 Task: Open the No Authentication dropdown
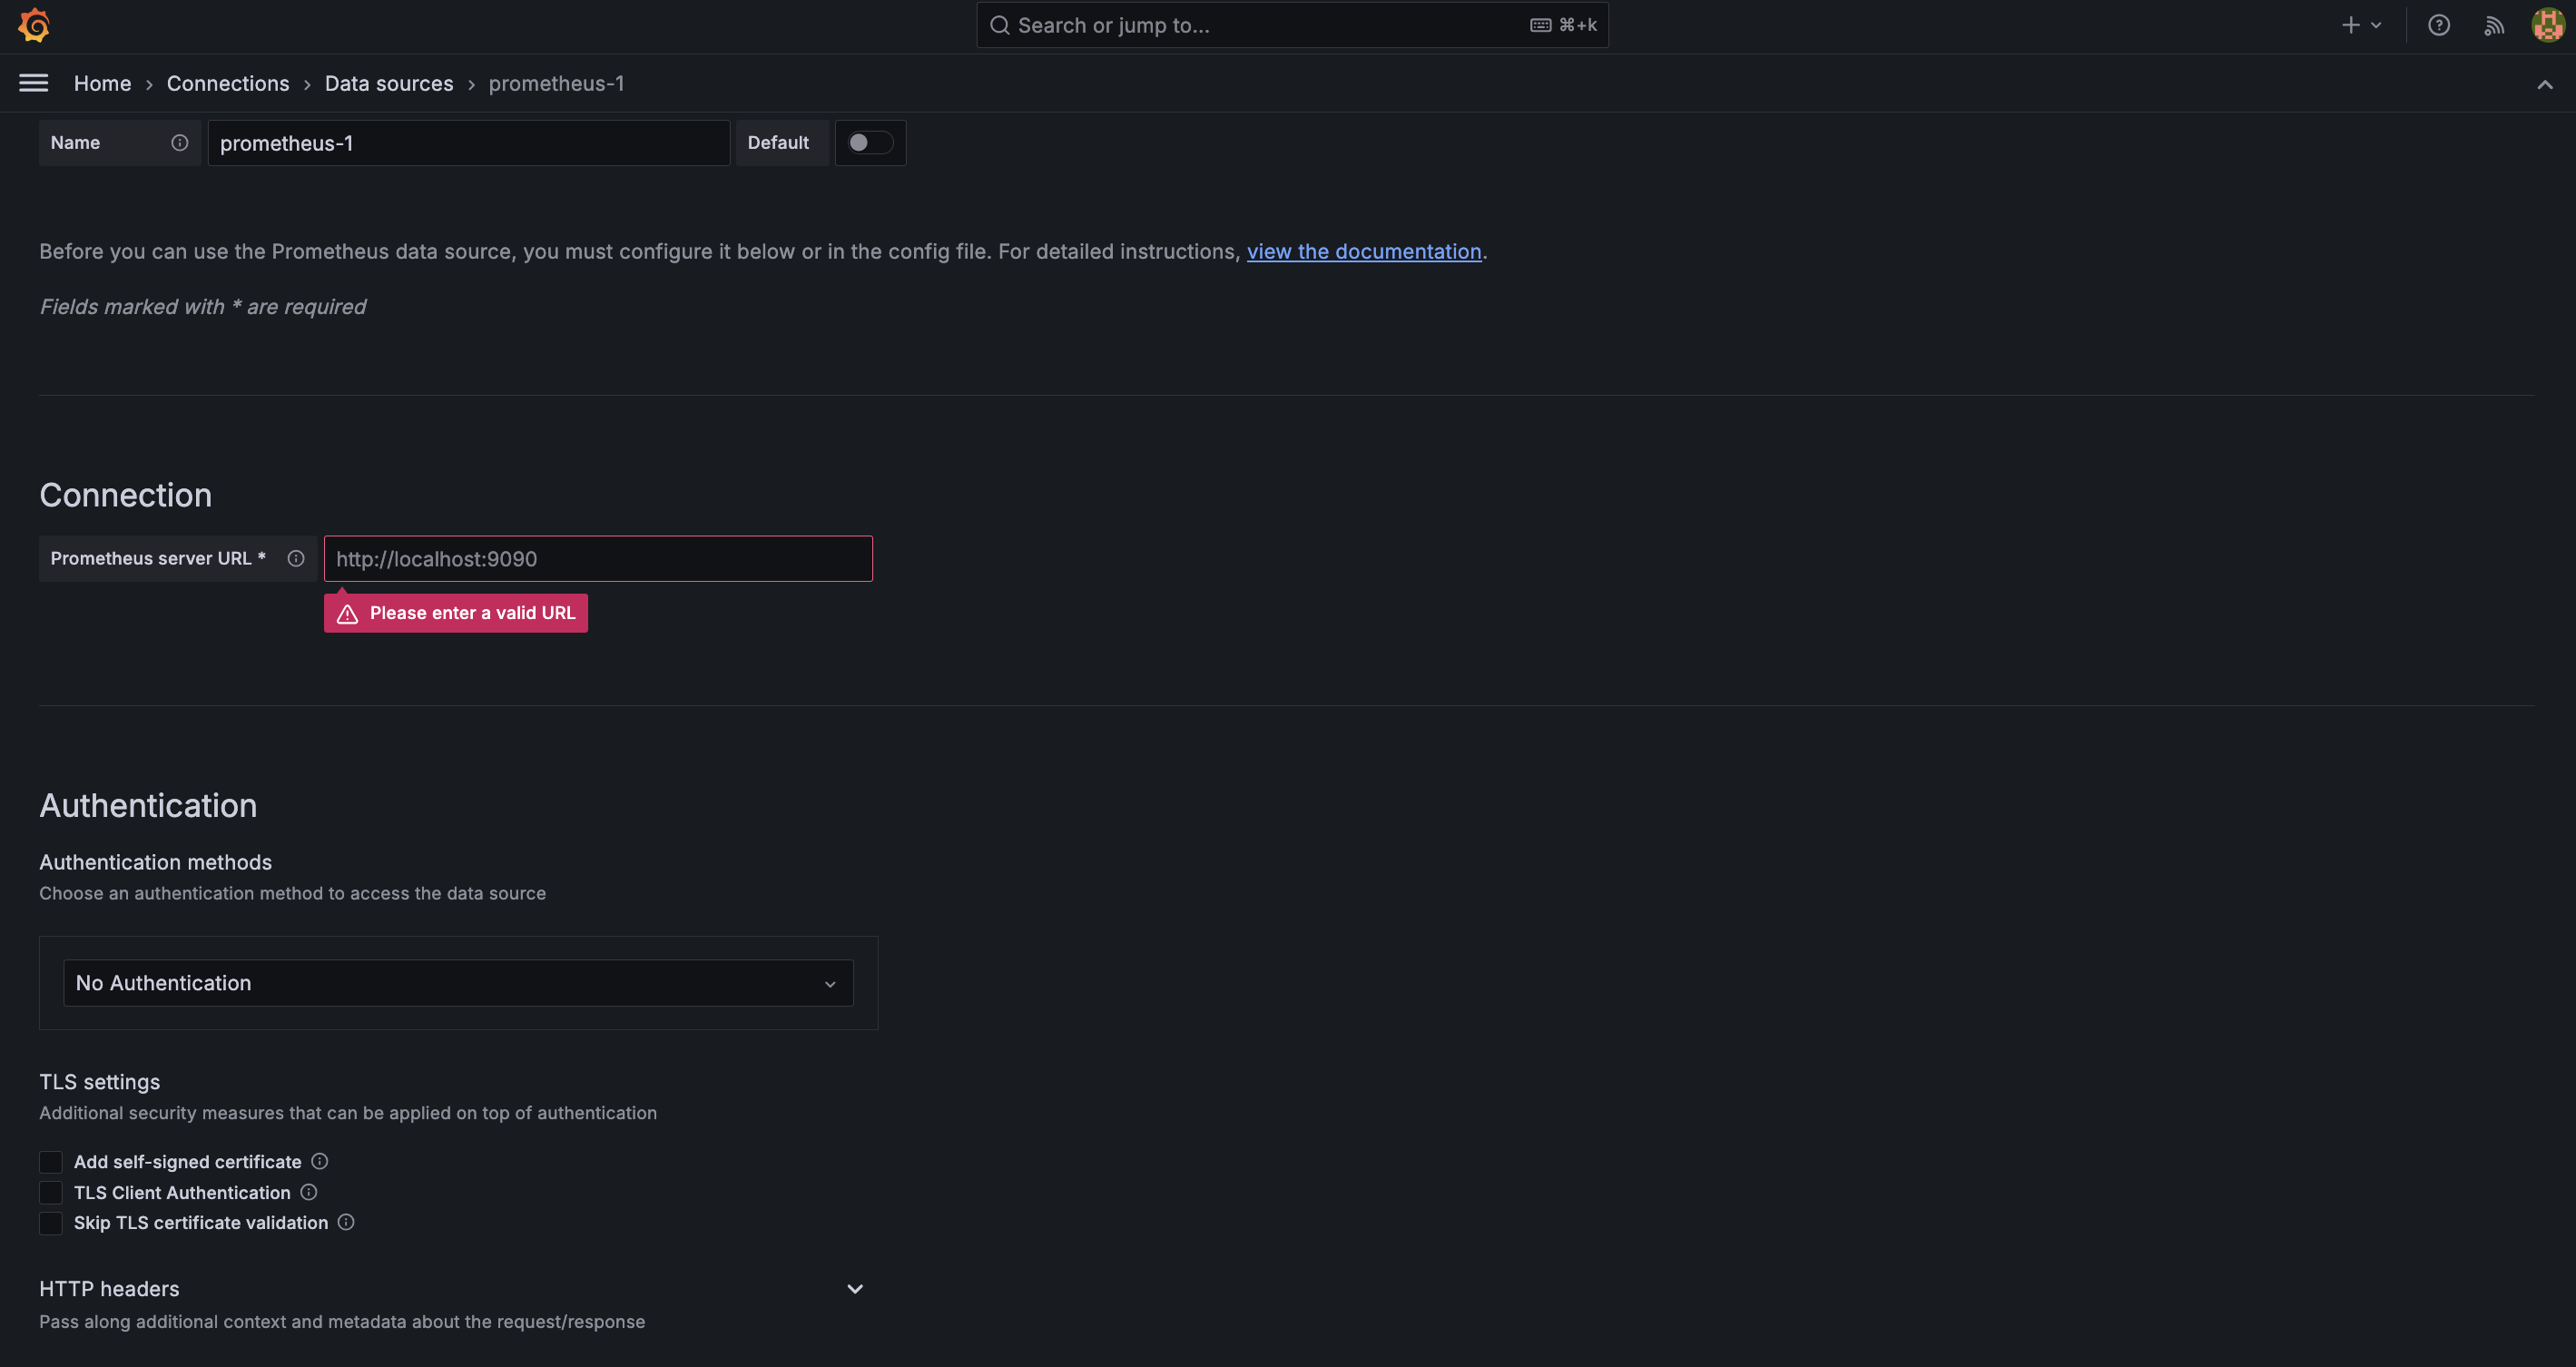458,983
